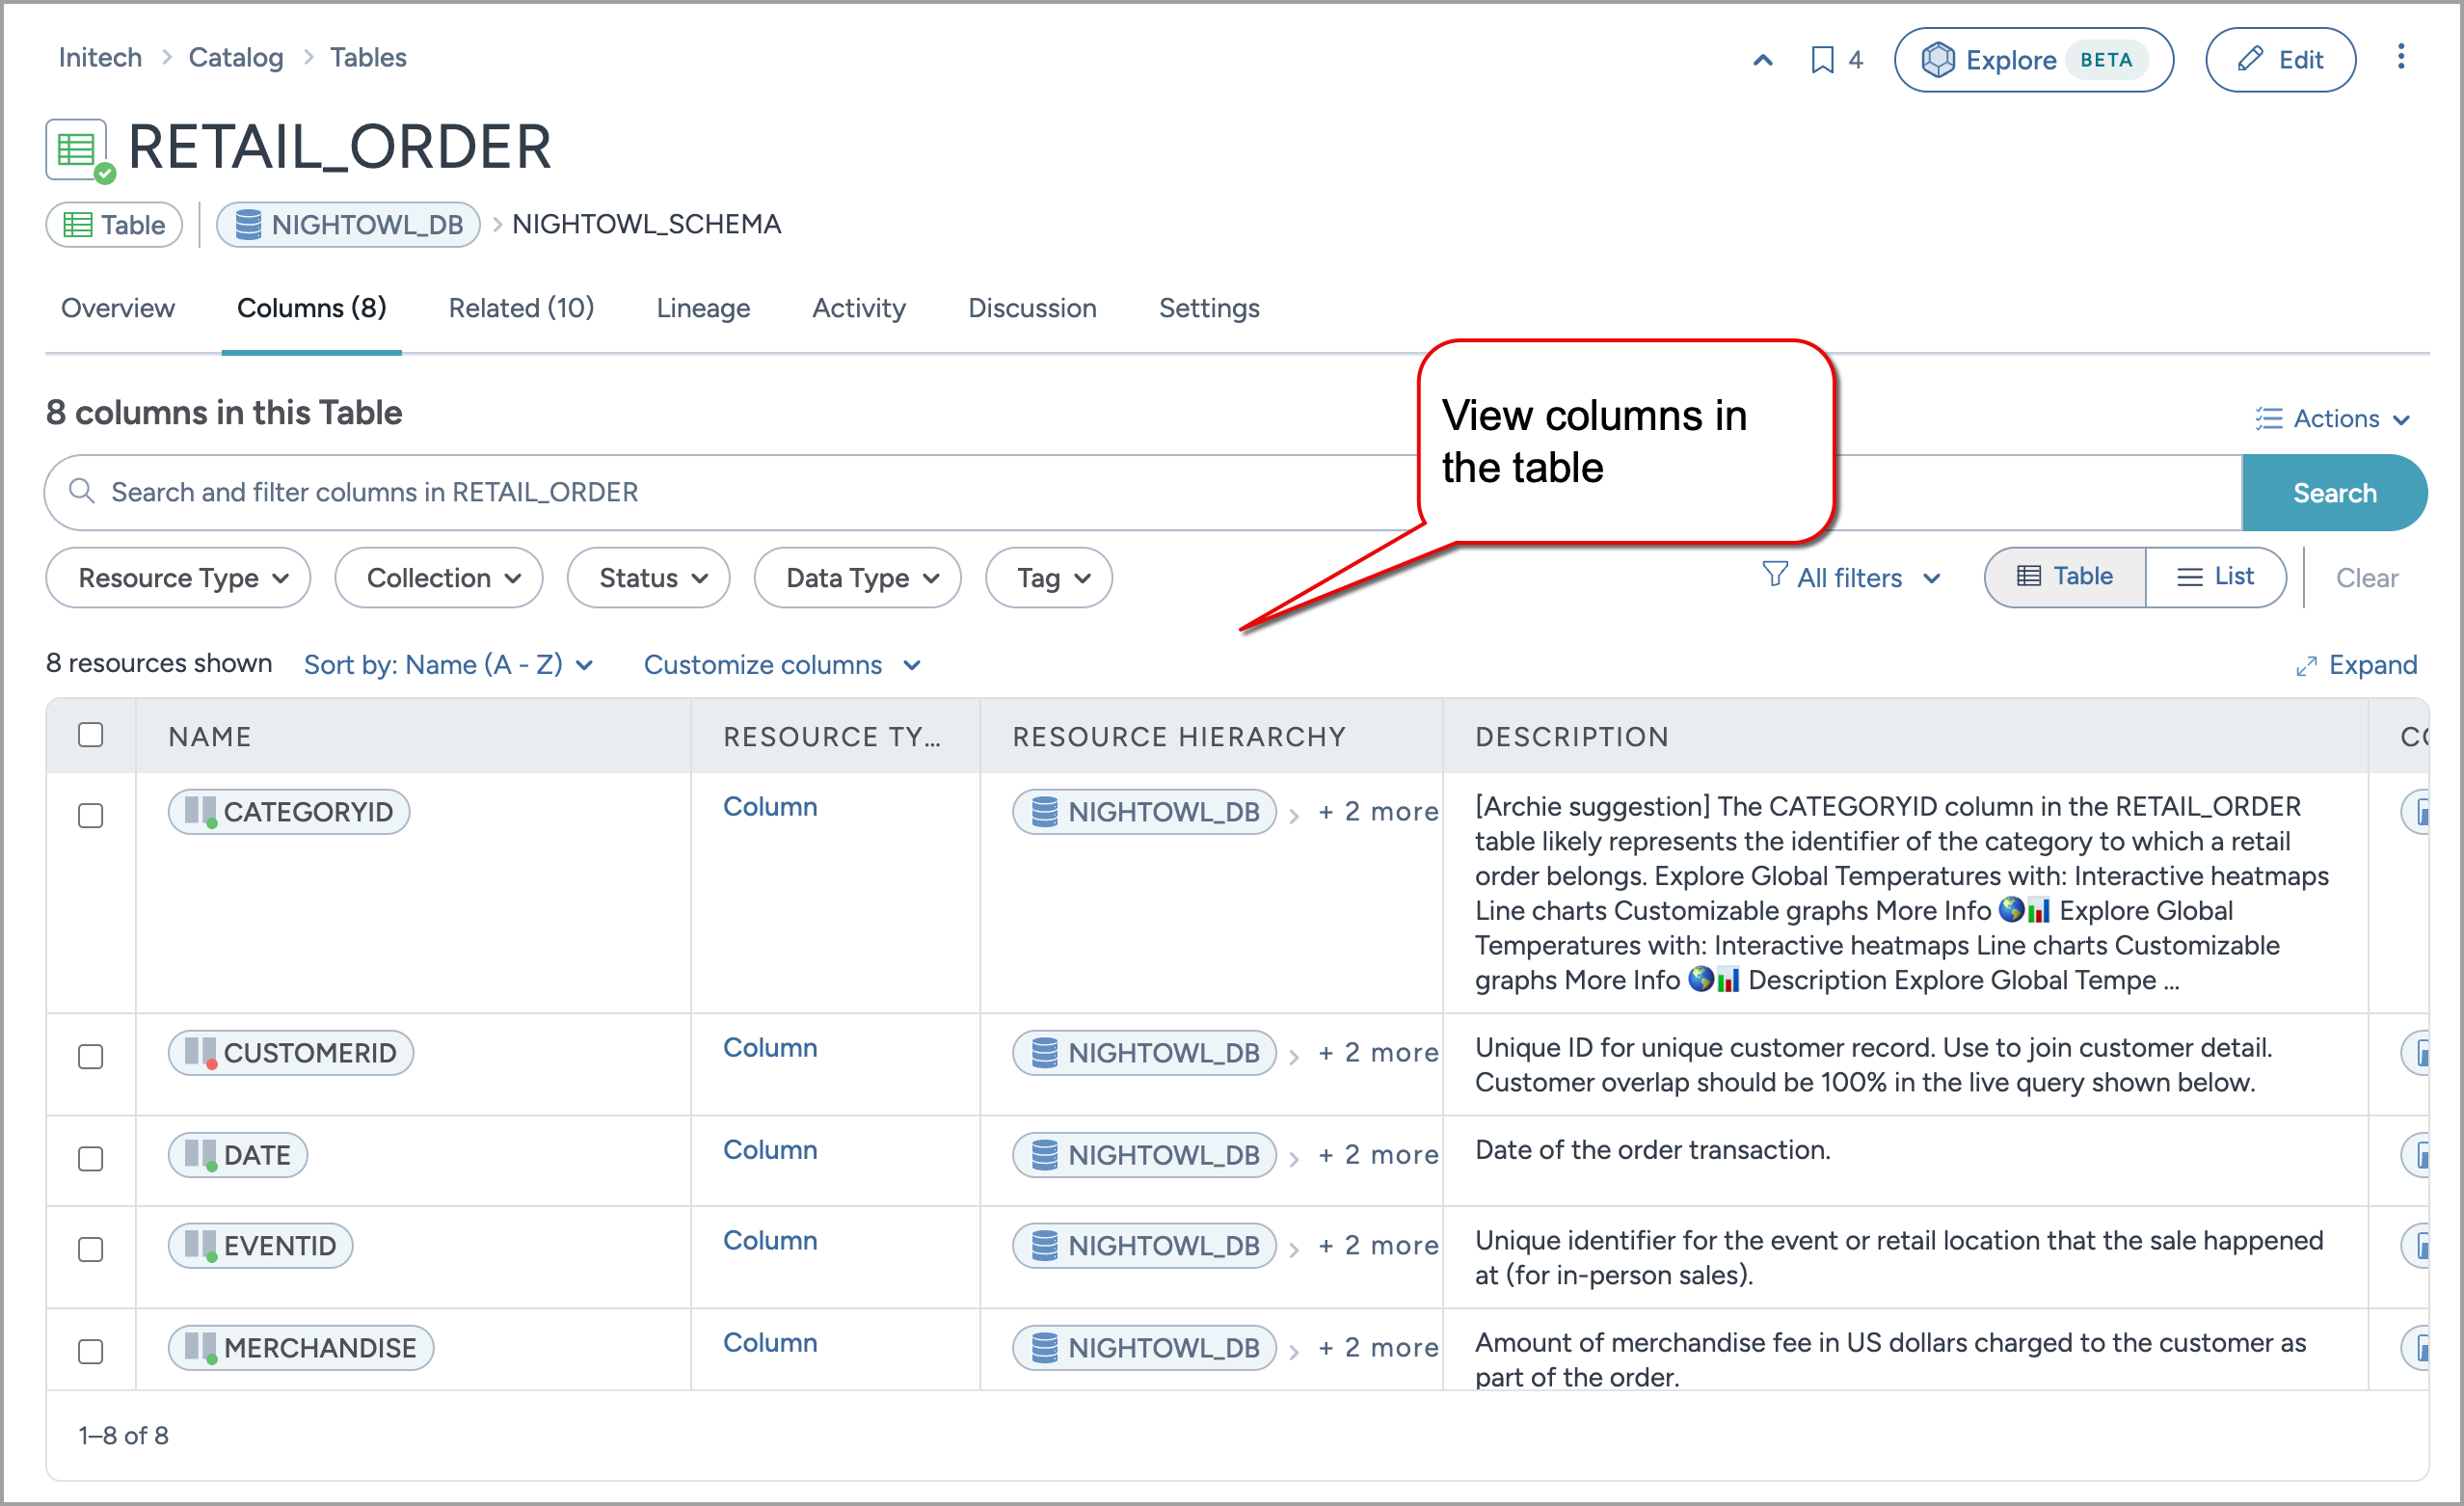This screenshot has height=1506, width=2464.
Task: Check the CUSTOMERID row checkbox
Action: click(90, 1056)
